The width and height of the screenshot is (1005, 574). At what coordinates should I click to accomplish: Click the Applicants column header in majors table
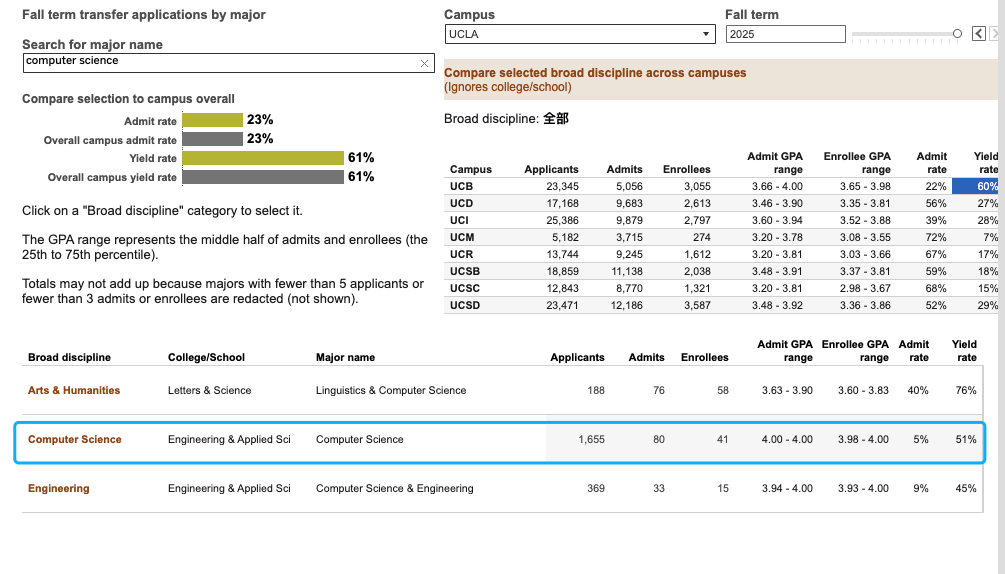pos(577,357)
